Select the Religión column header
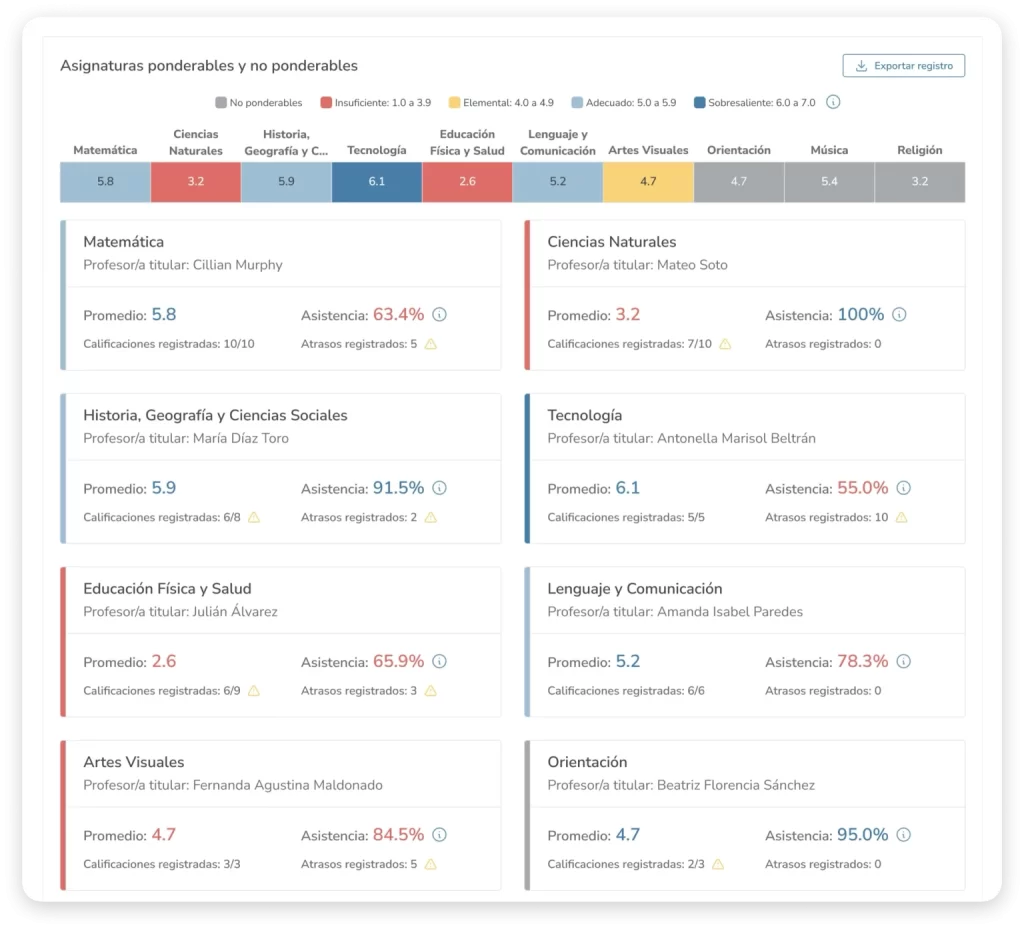This screenshot has height=929, width=1024. pos(919,150)
